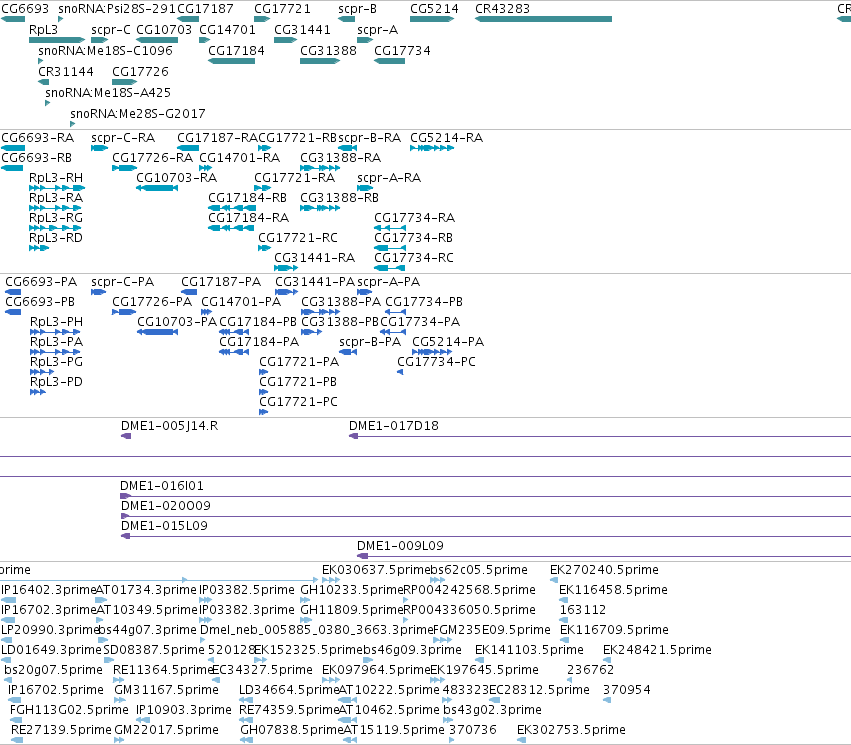Click EST FGH113G02.5prime
The height and width of the screenshot is (745, 851).
(x=16, y=720)
